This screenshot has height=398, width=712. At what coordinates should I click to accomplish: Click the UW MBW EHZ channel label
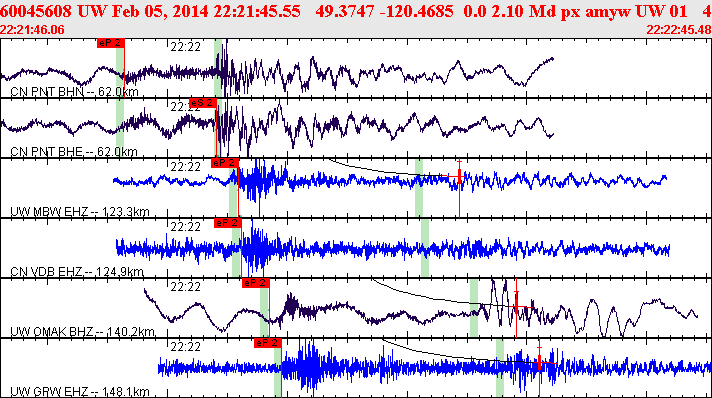click(79, 212)
